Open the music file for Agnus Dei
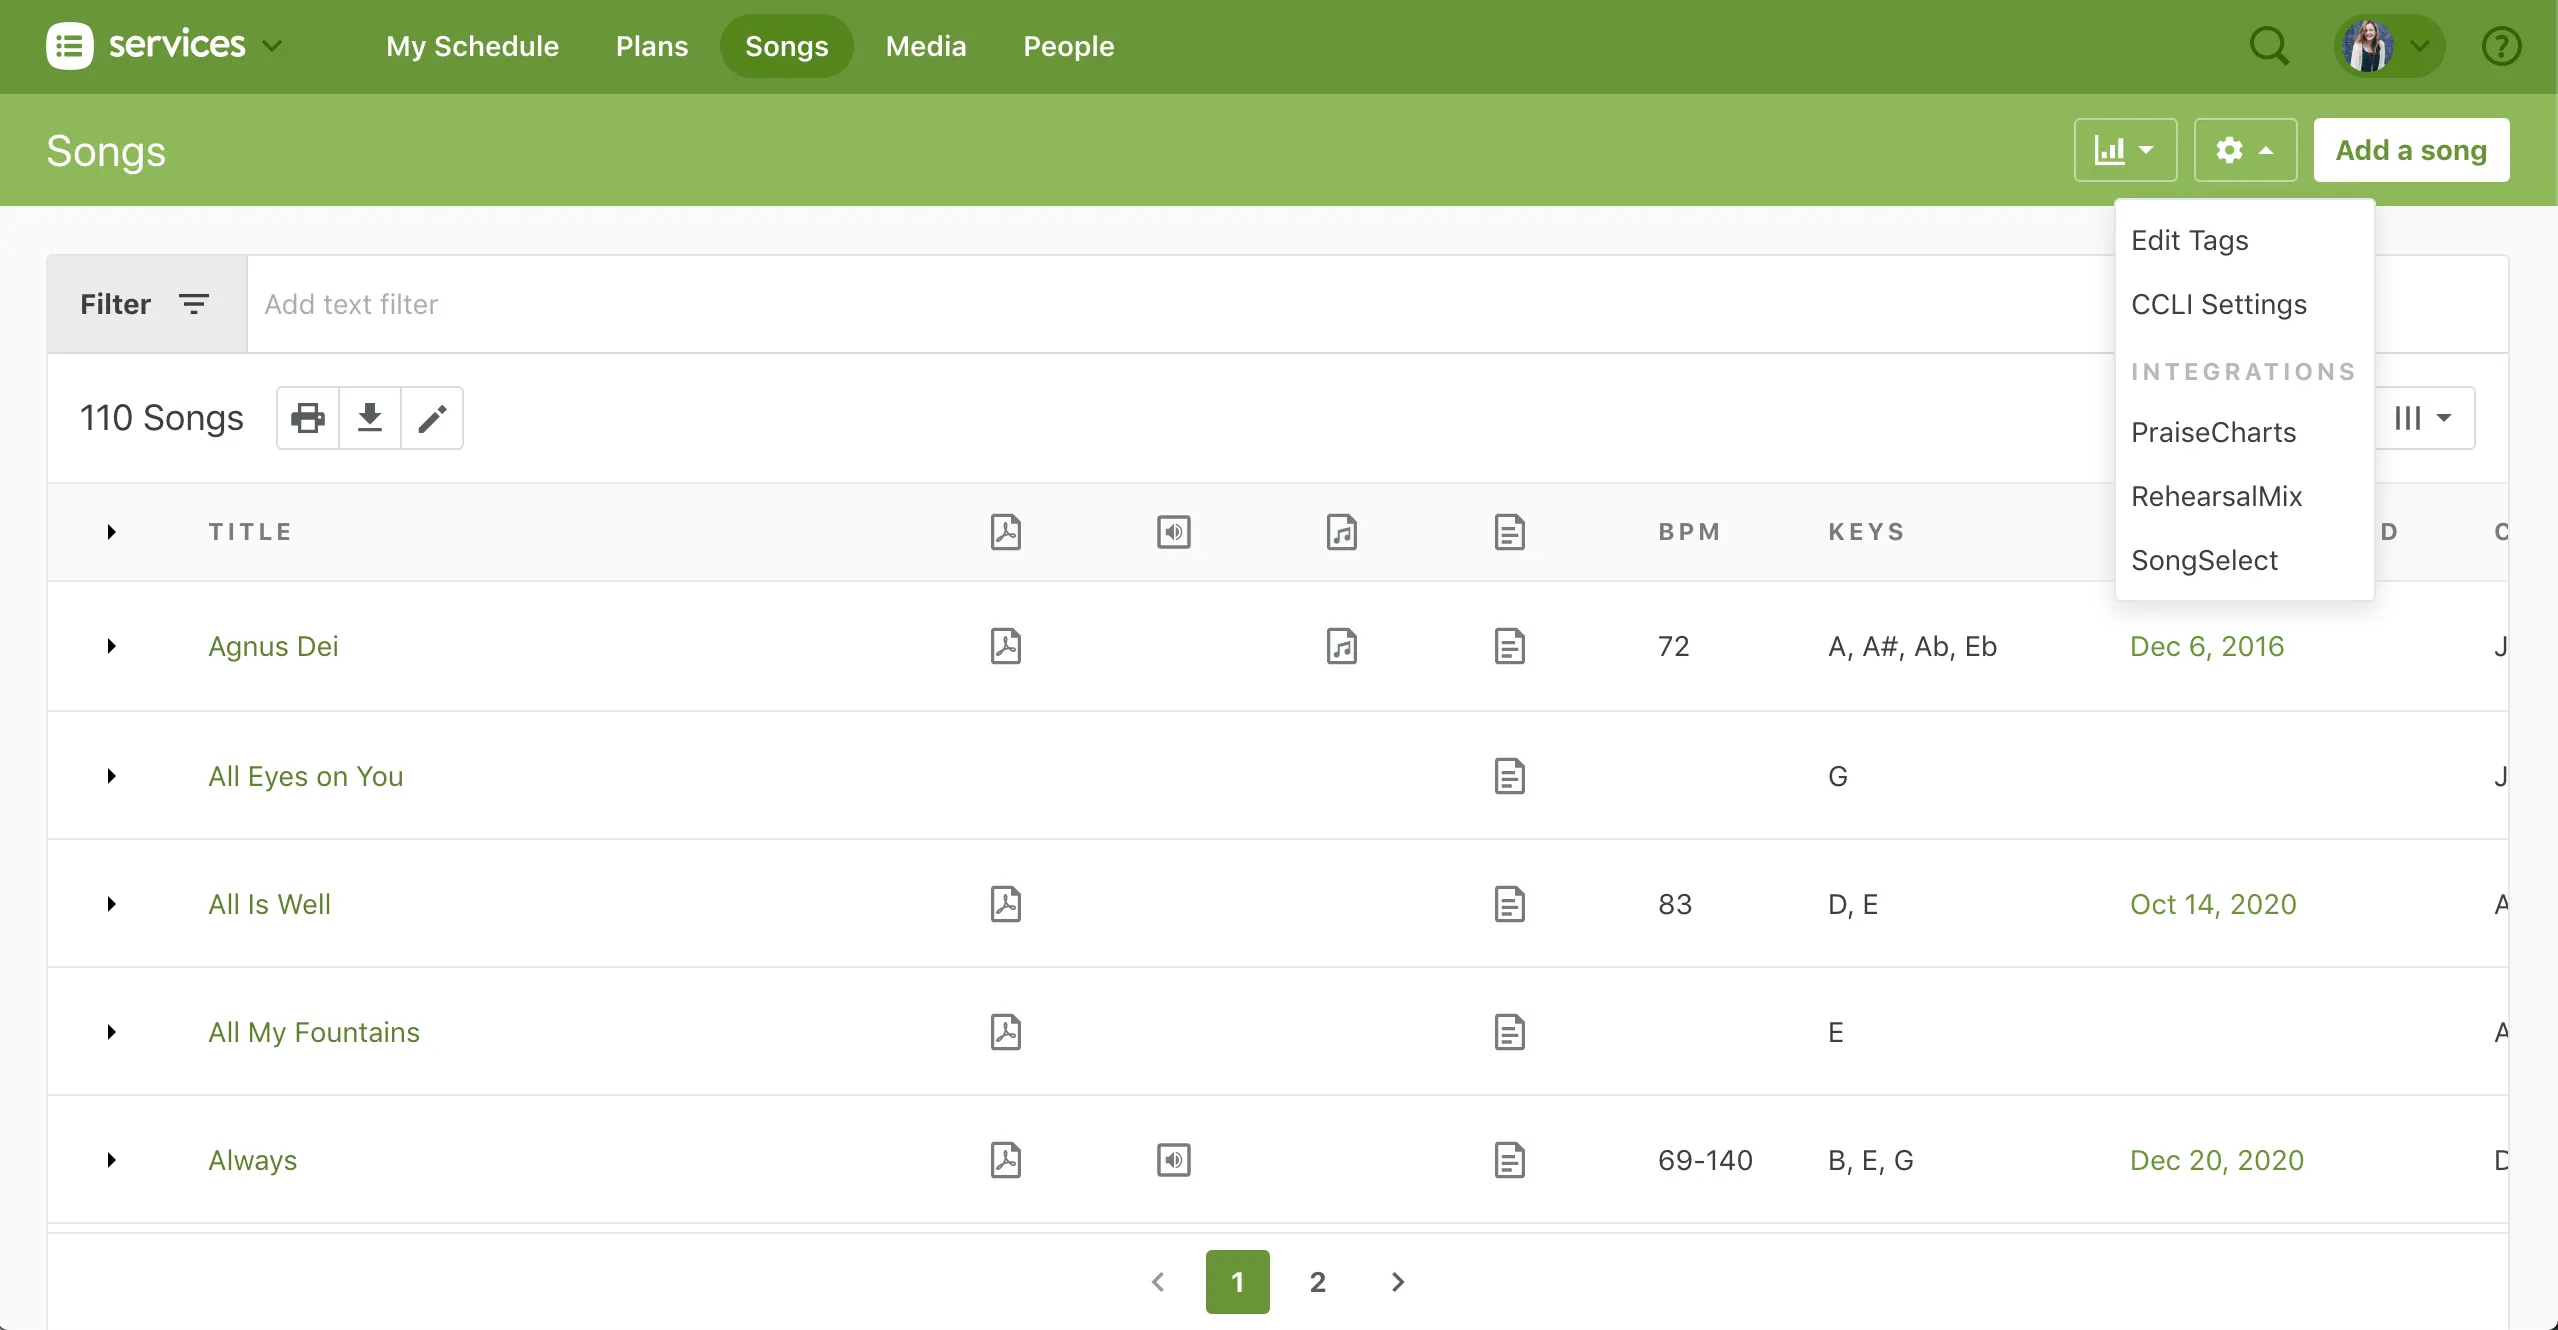Screen dimensions: 2558x1330 1340,645
